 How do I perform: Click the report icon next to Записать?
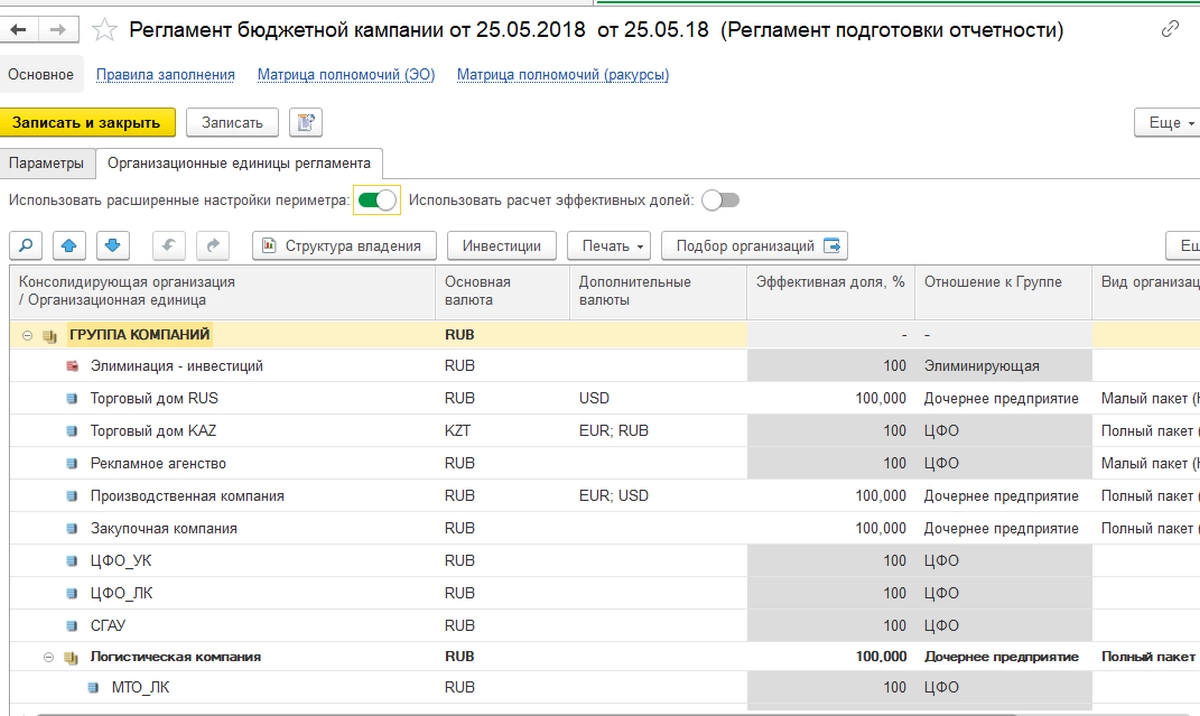(x=305, y=123)
